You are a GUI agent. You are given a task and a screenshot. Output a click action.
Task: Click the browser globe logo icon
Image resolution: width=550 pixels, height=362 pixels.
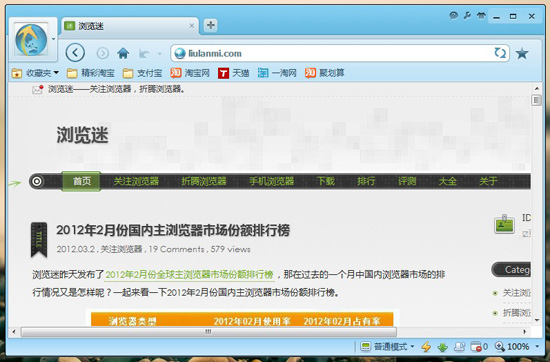pos(31,40)
